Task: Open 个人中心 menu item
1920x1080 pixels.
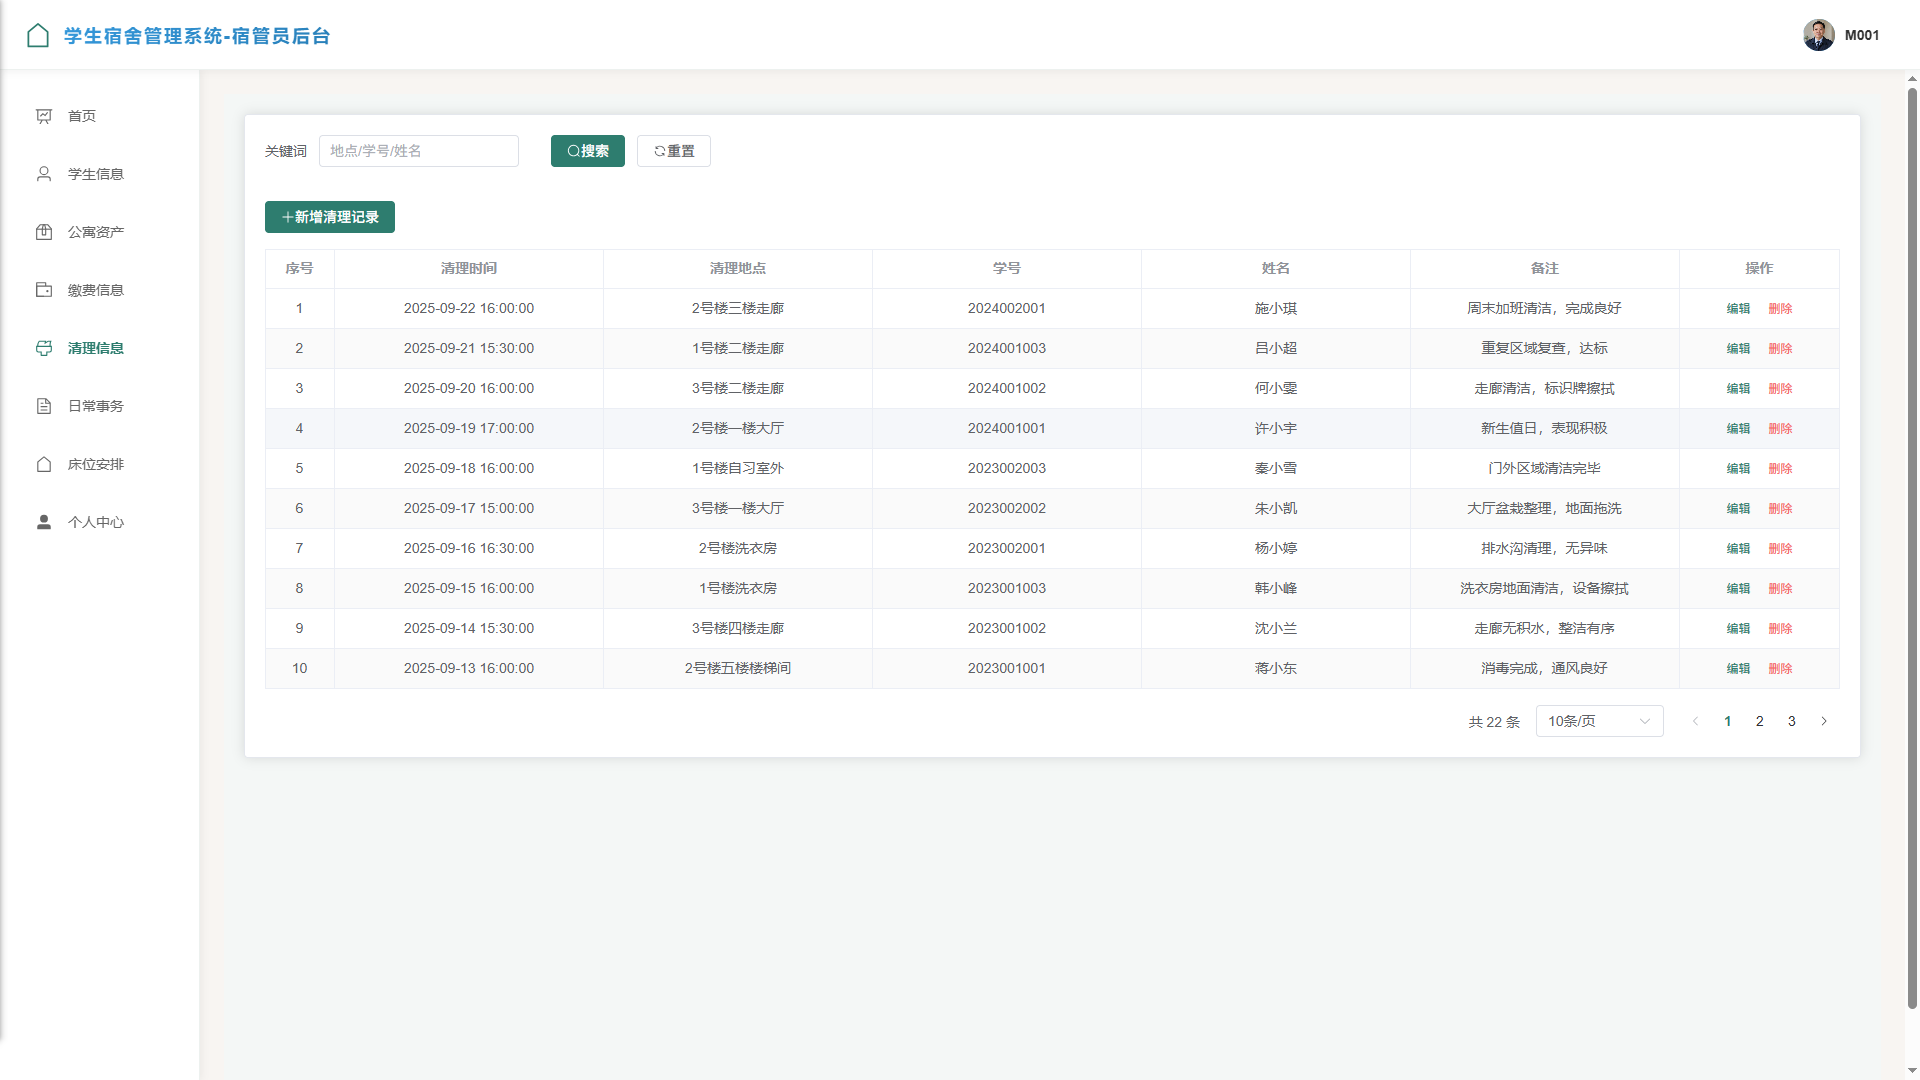Action: [x=100, y=522]
